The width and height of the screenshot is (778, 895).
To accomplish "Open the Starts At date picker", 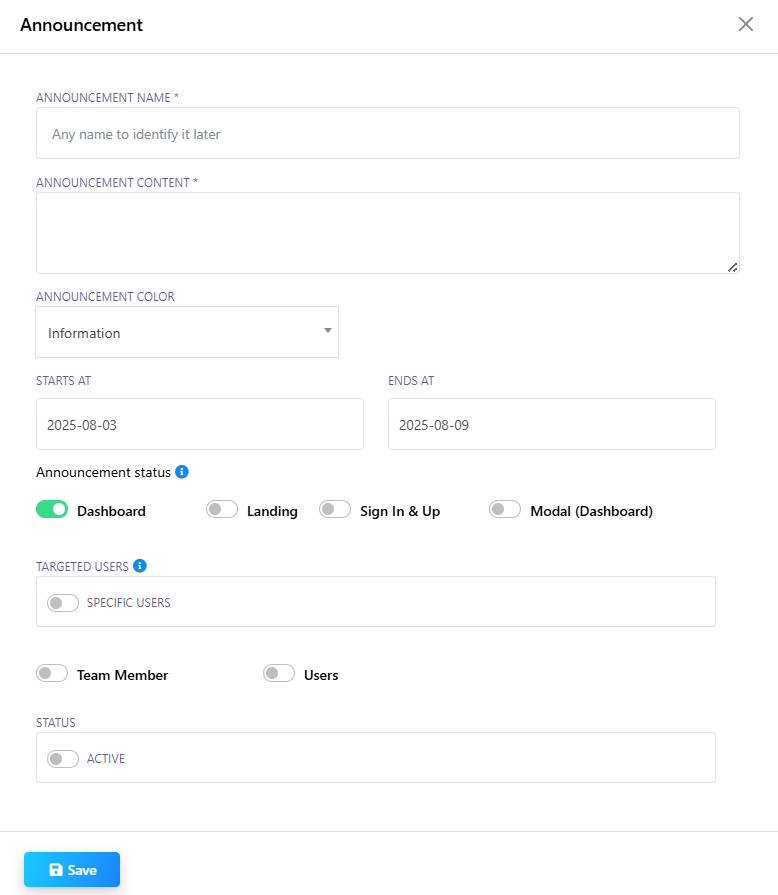I will point(199,424).
